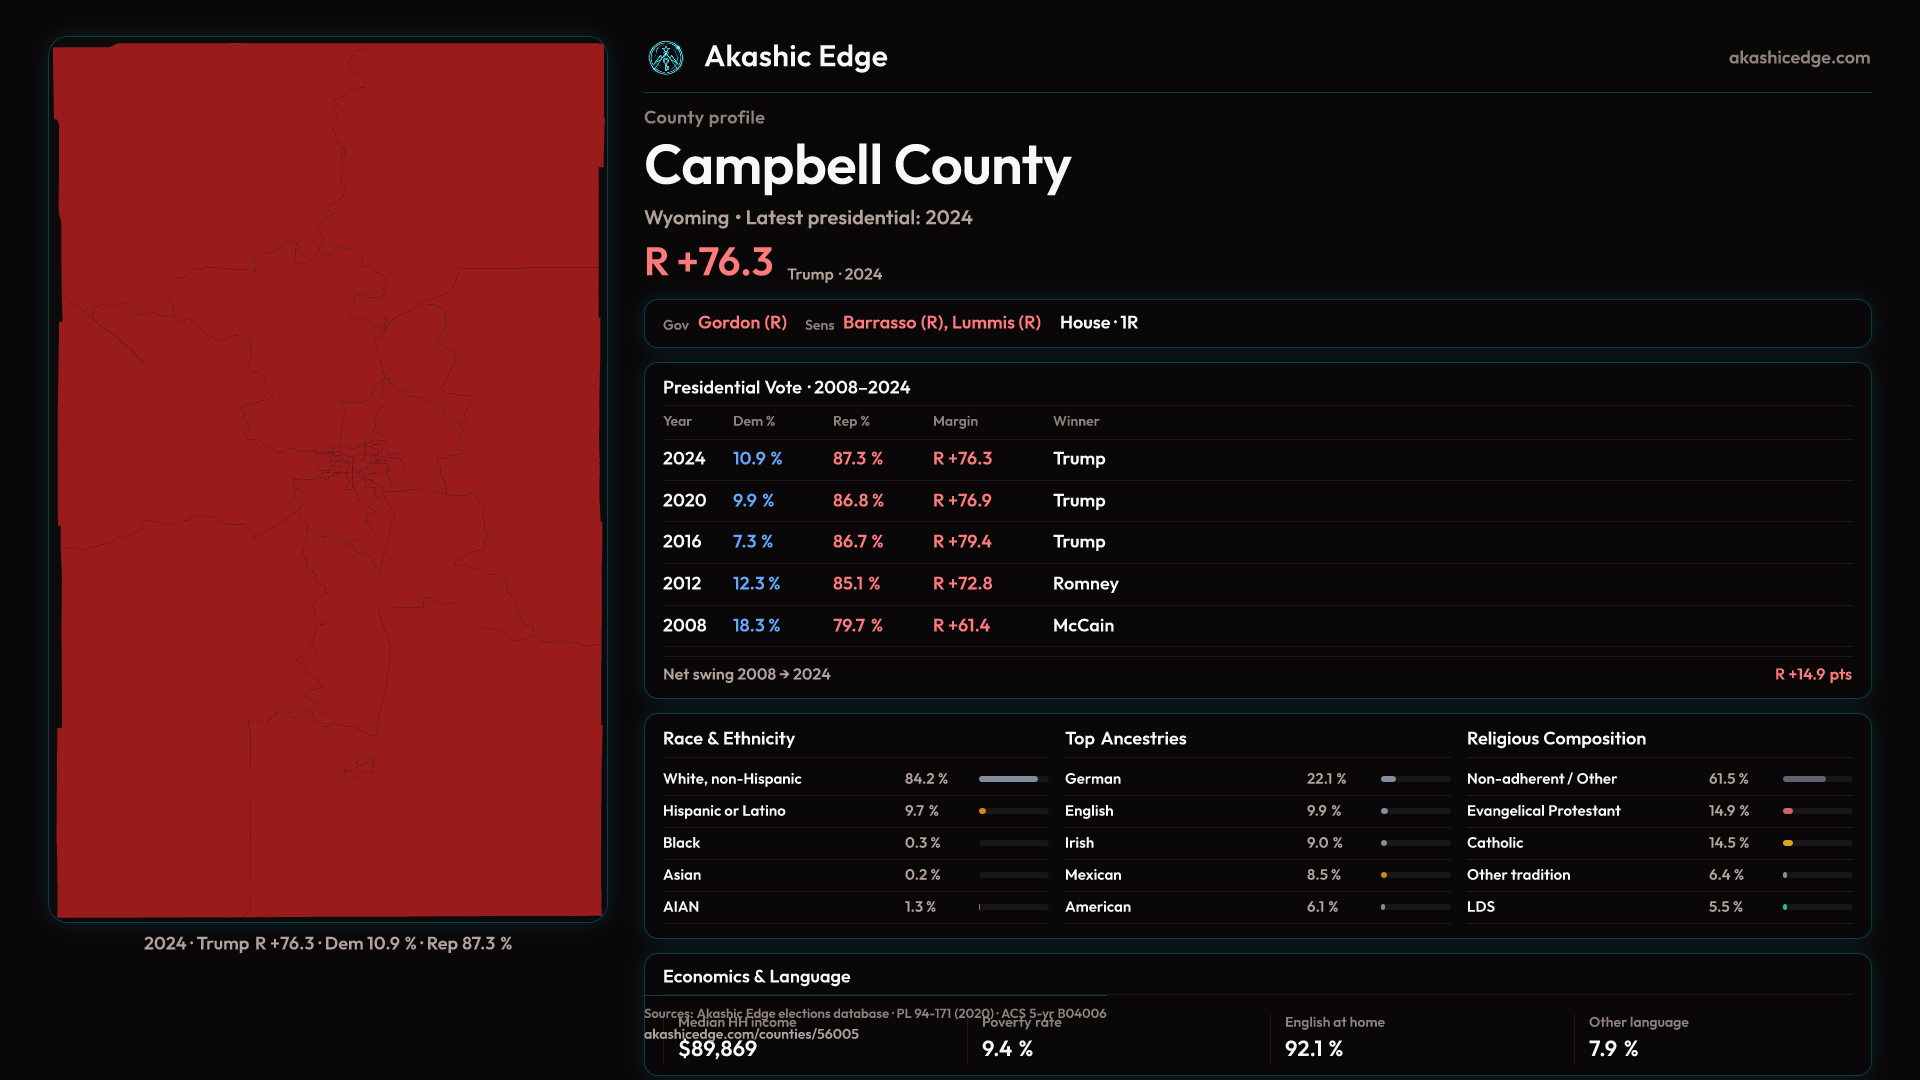
Task: Click the Catholic yellow indicator bar
Action: [x=1788, y=843]
